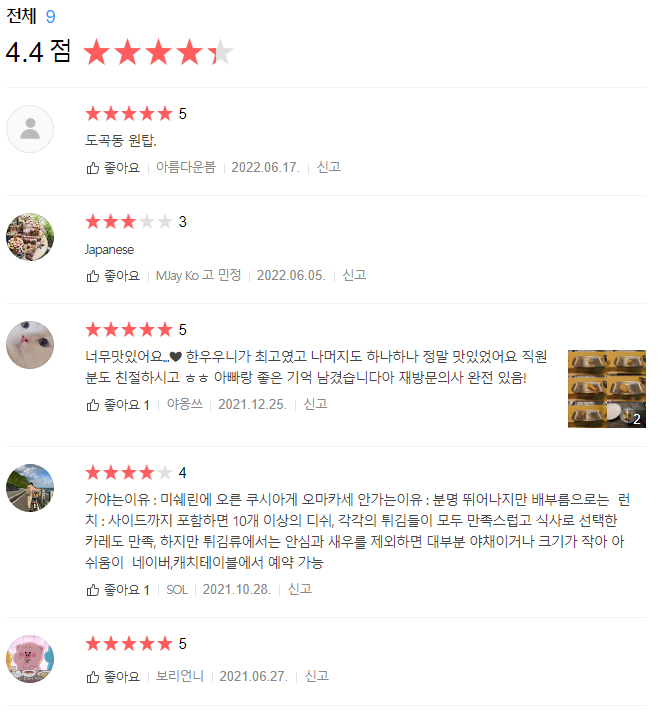Open the white cat profile picture
The width and height of the screenshot is (666, 716).
pos(30,345)
